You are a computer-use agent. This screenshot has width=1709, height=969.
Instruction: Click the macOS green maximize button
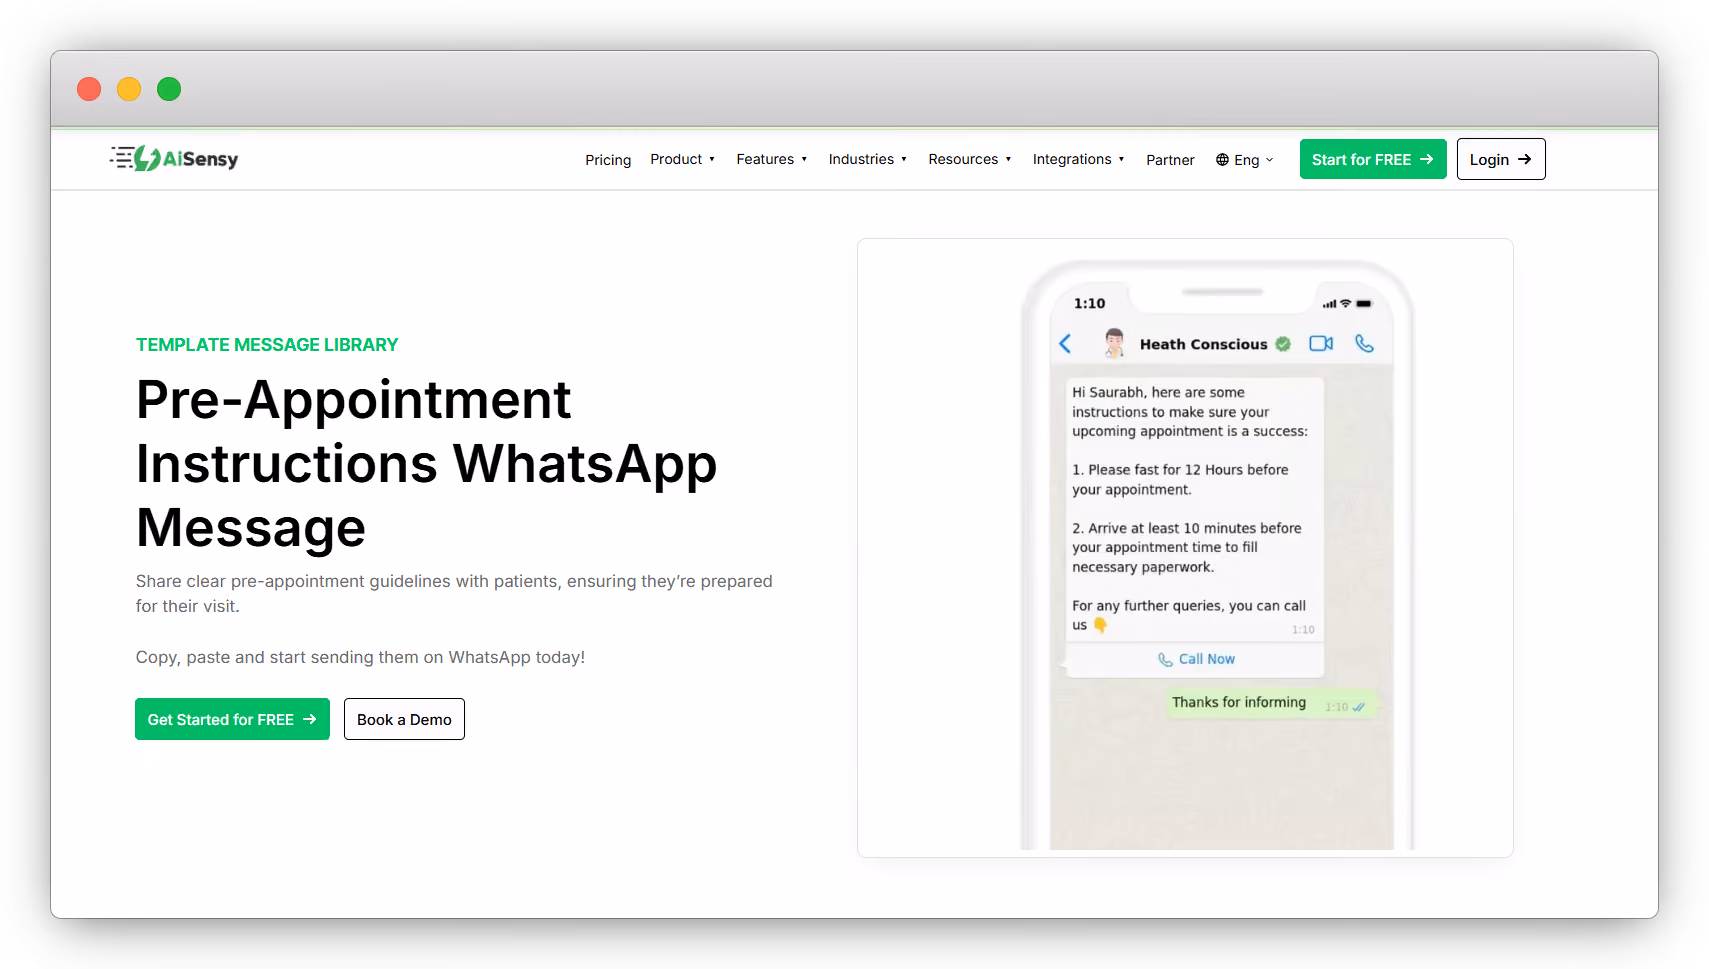coord(169,89)
